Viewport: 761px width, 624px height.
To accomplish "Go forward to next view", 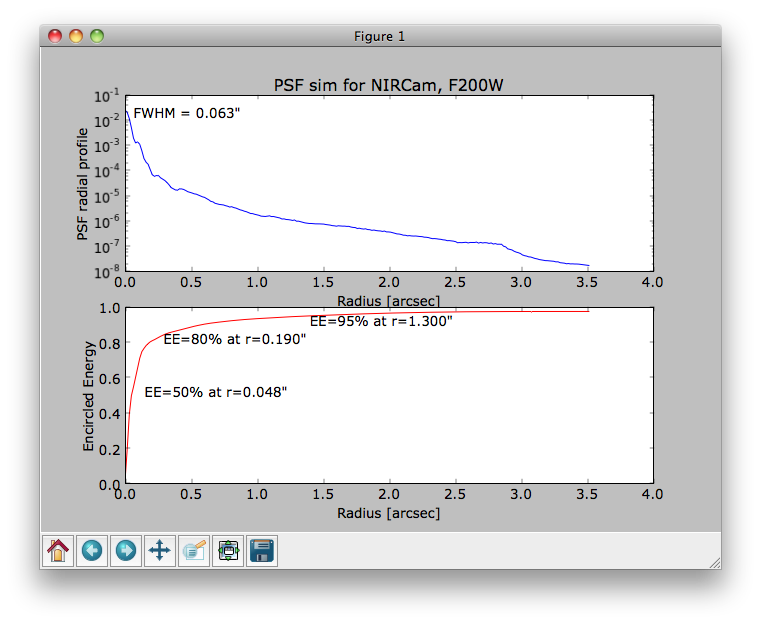I will coord(126,551).
